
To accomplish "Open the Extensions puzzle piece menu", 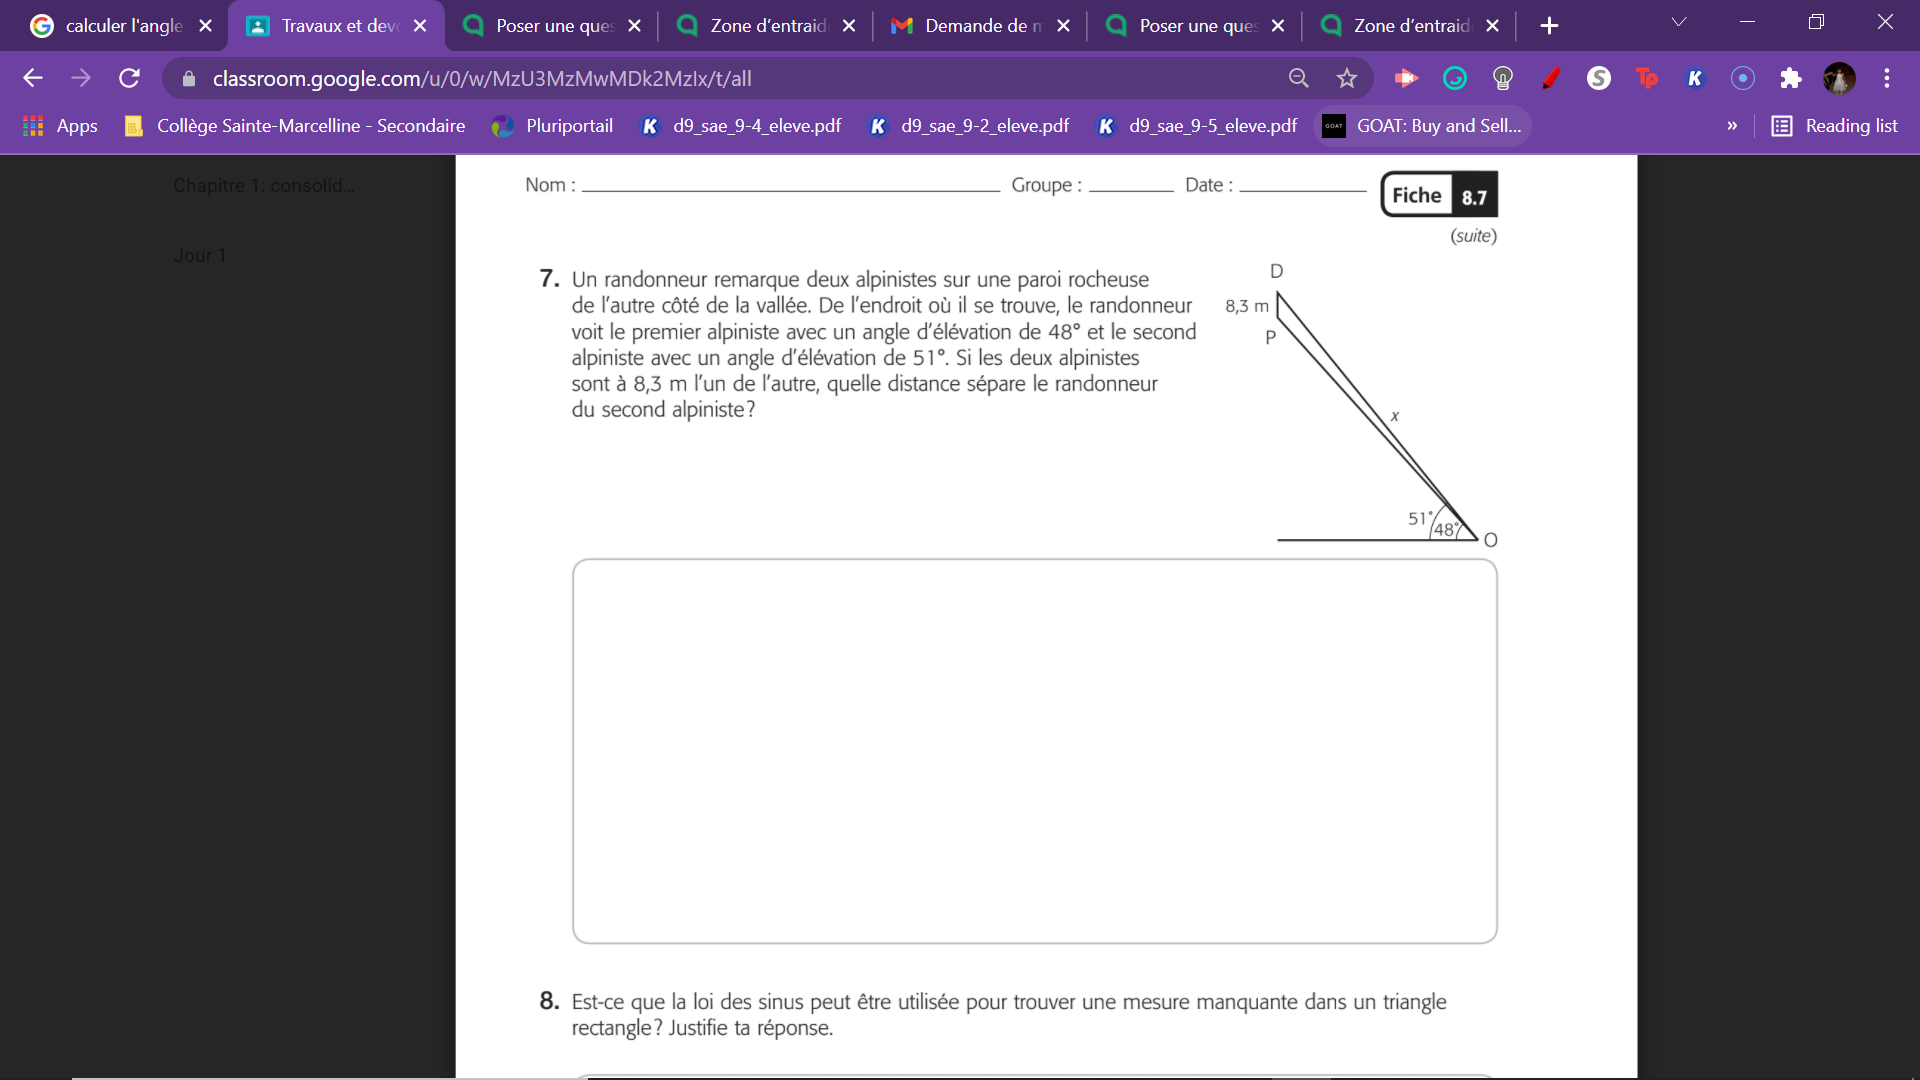I will pos(1791,78).
